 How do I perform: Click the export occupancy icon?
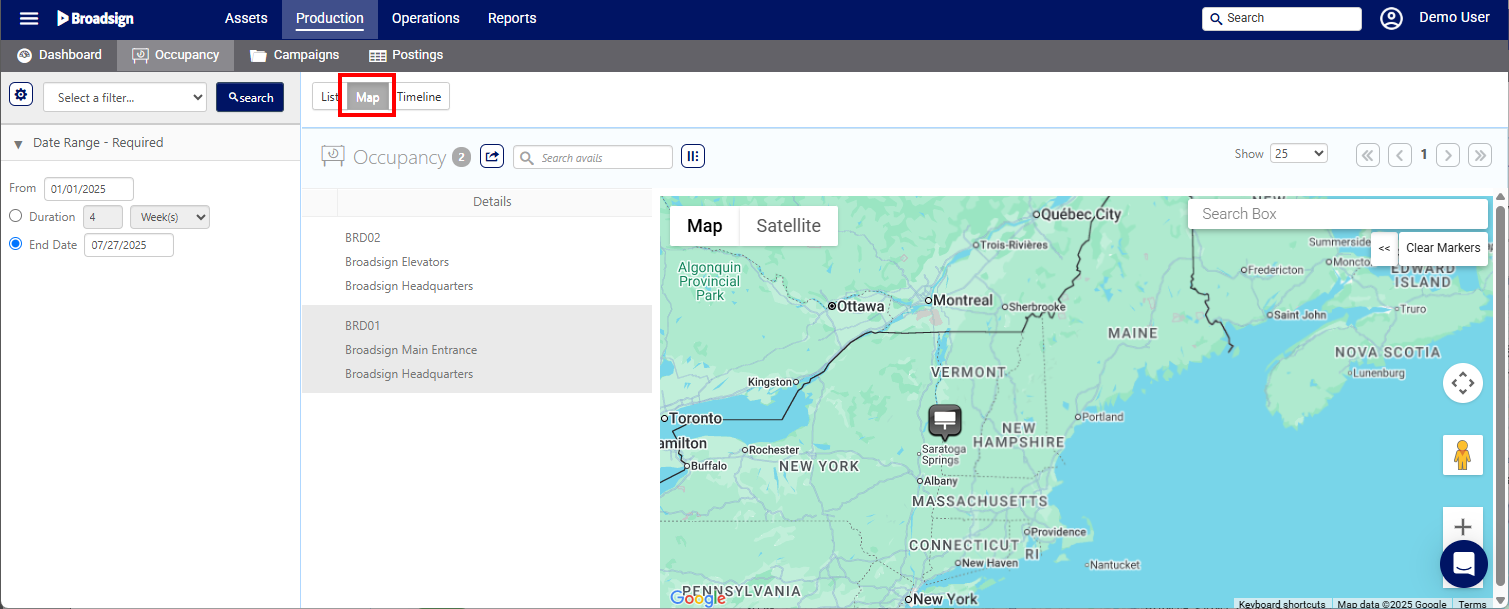click(492, 156)
